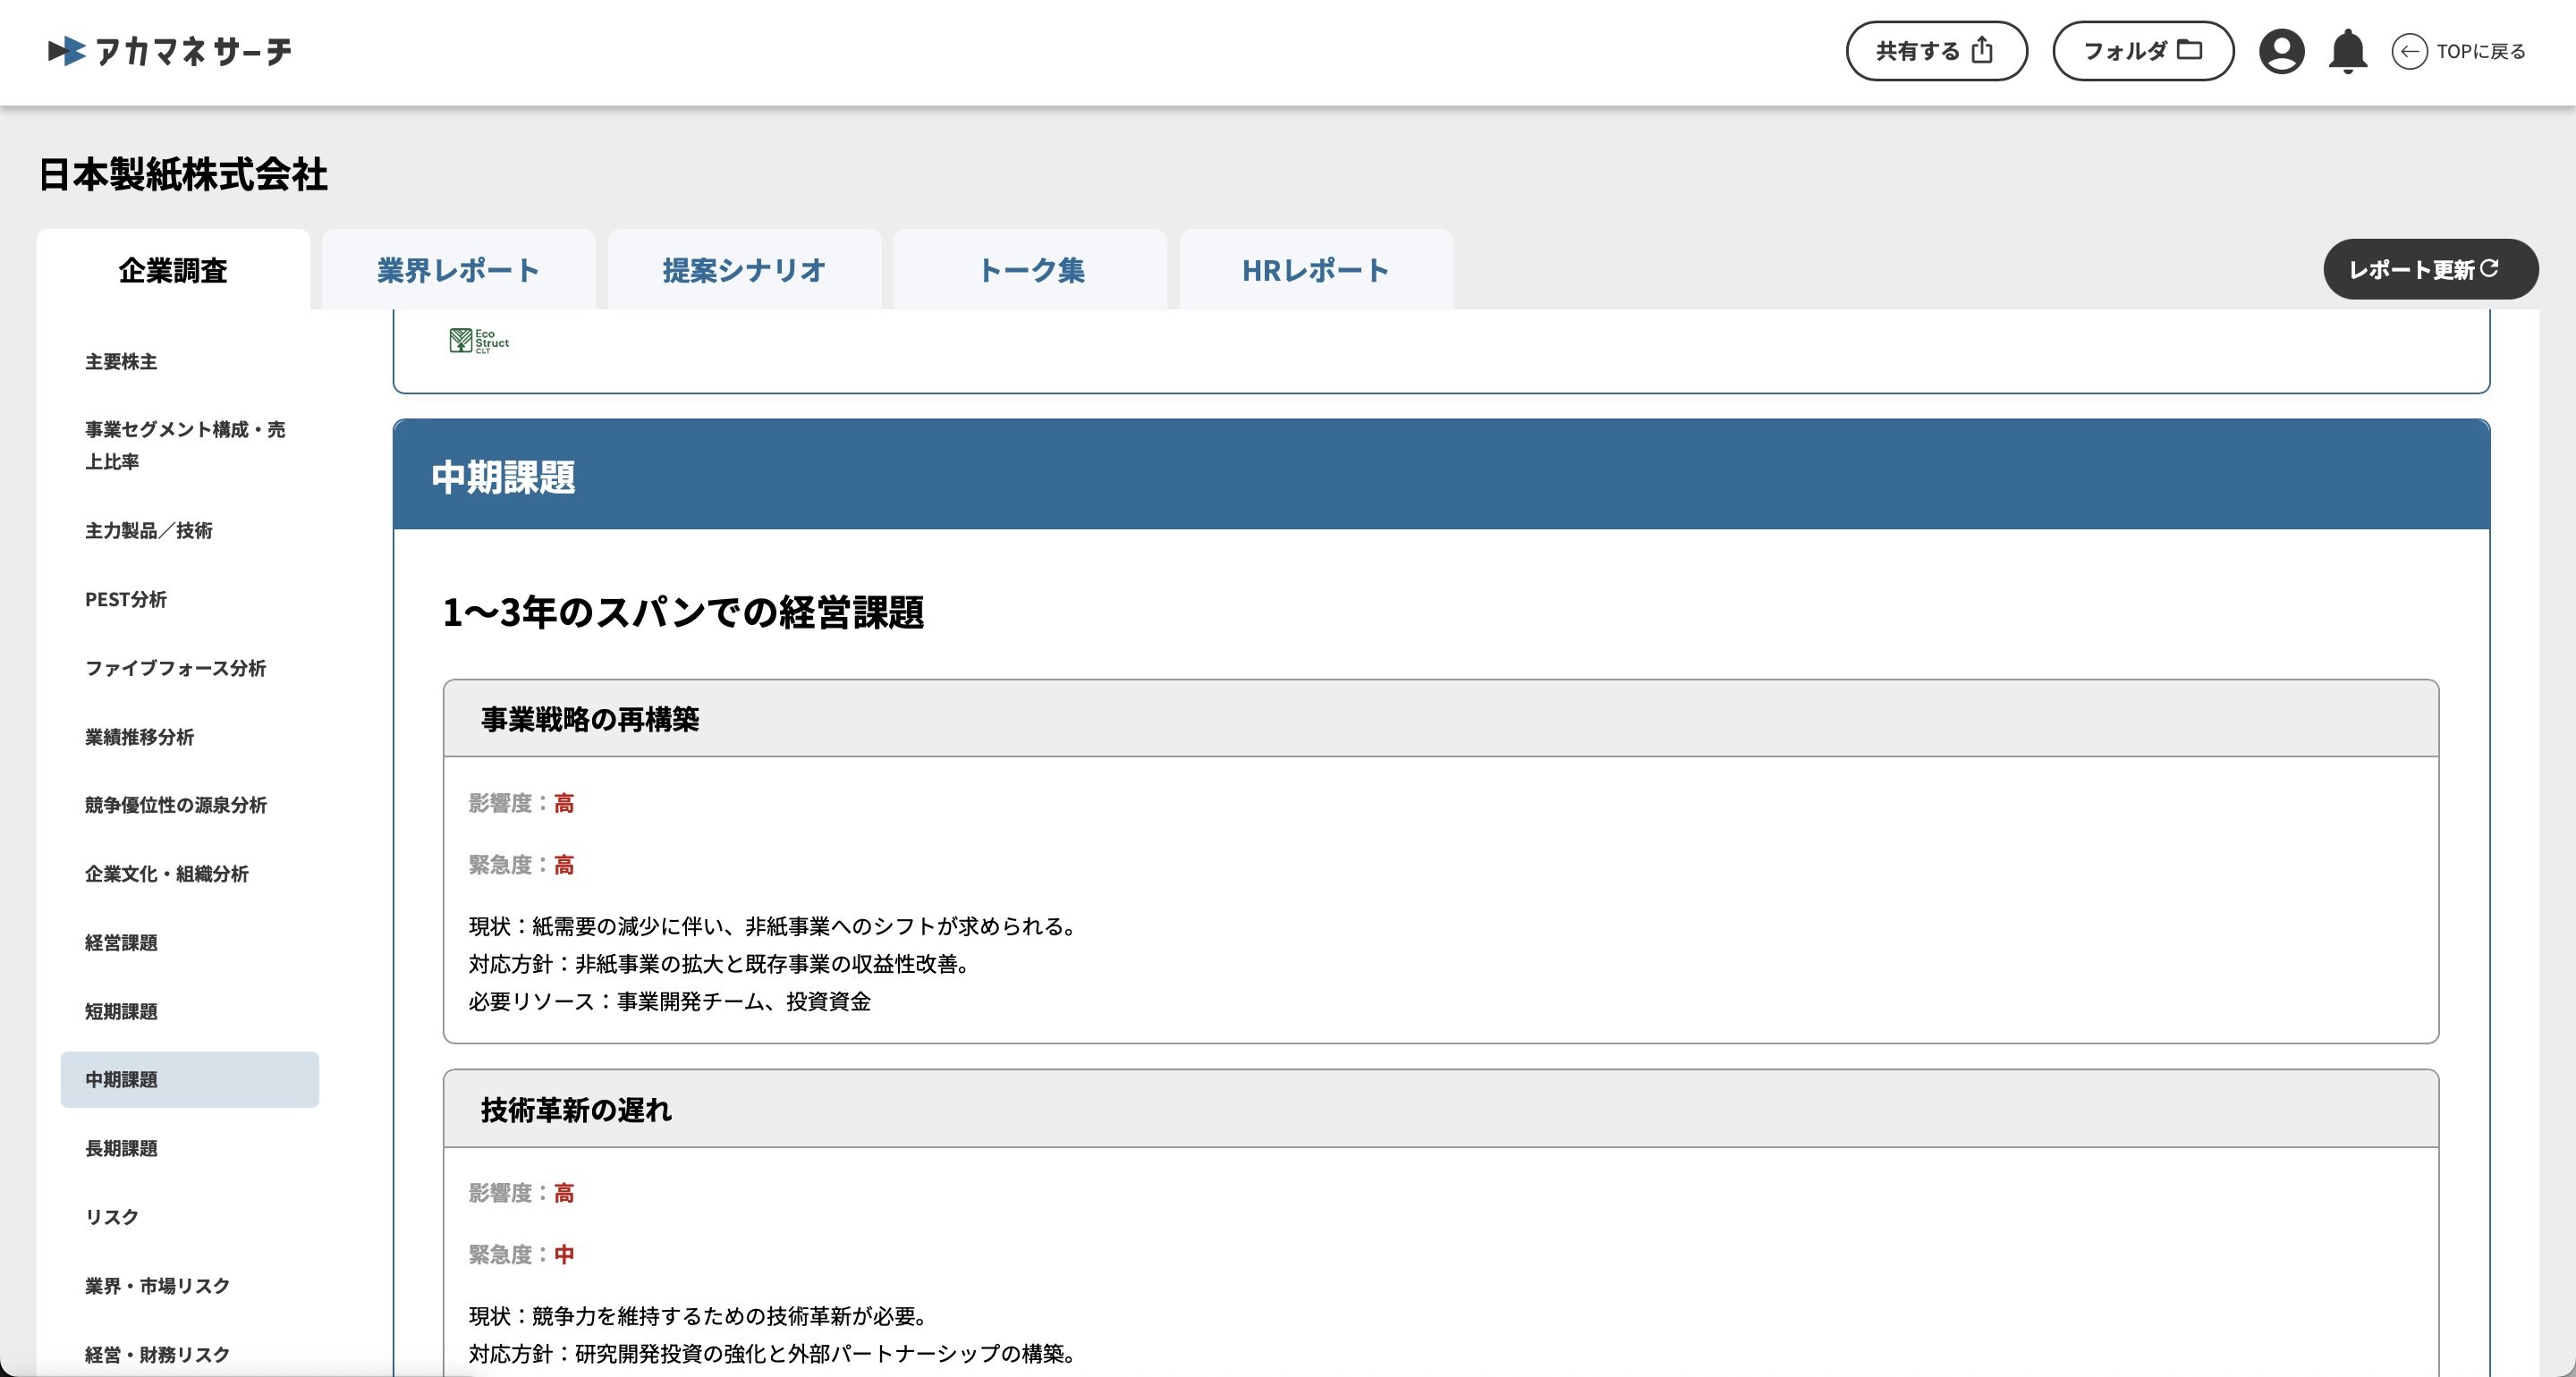Click 必要リソース：事業開発チーム、投資資金 line

pyautogui.click(x=669, y=1002)
